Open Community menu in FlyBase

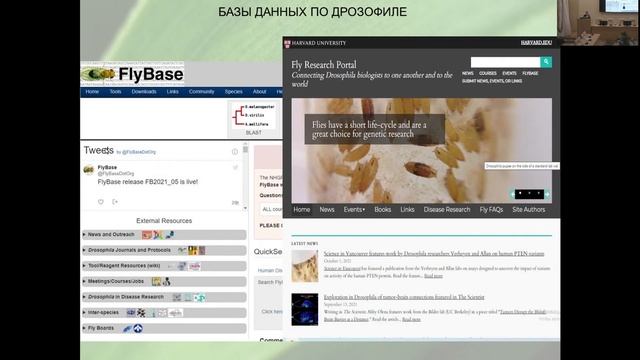(202, 92)
